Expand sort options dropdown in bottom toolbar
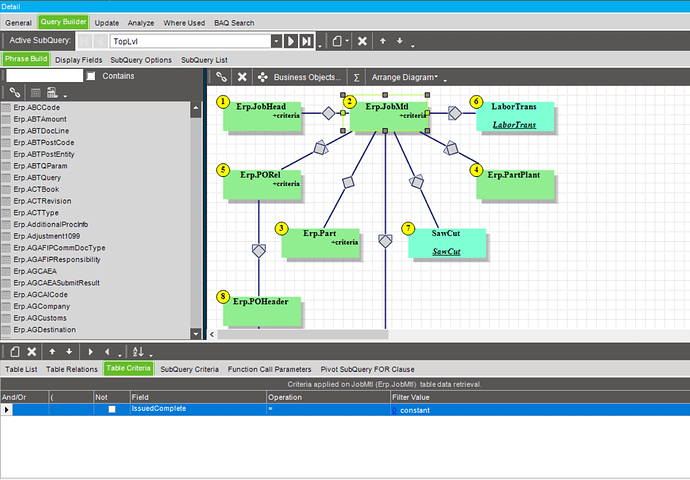The width and height of the screenshot is (690, 480). (151, 355)
